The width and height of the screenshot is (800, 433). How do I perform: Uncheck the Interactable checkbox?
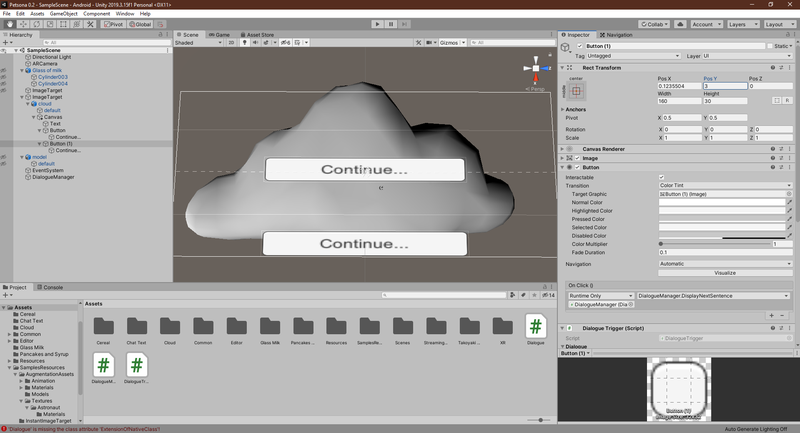[661, 177]
